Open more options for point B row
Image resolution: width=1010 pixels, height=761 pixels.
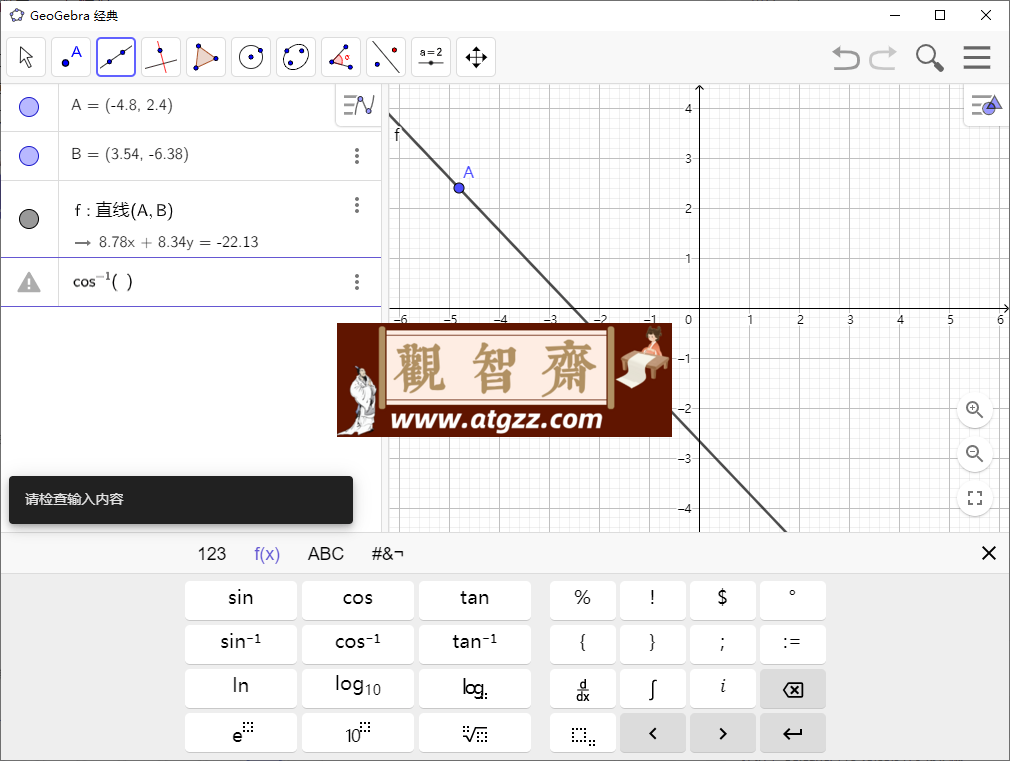(357, 156)
